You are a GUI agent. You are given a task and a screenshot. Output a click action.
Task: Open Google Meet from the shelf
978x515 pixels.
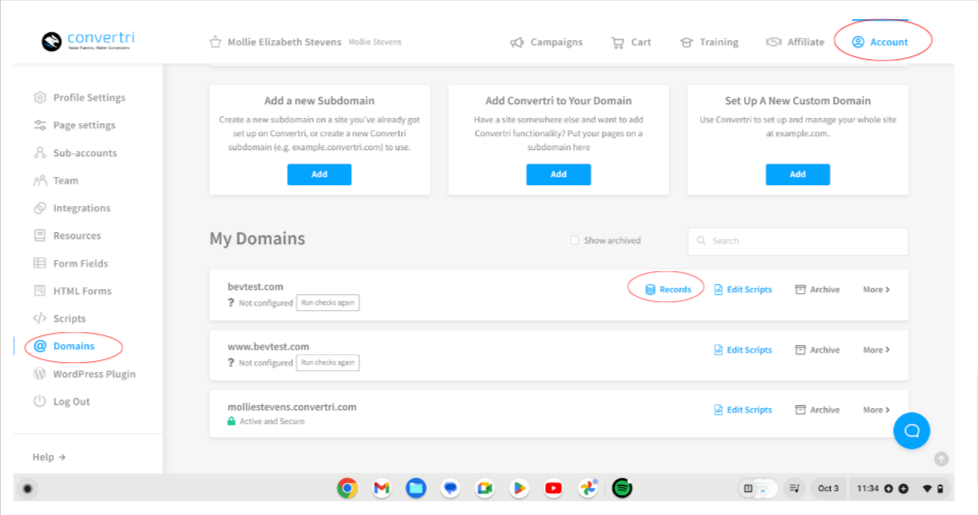[x=485, y=488]
